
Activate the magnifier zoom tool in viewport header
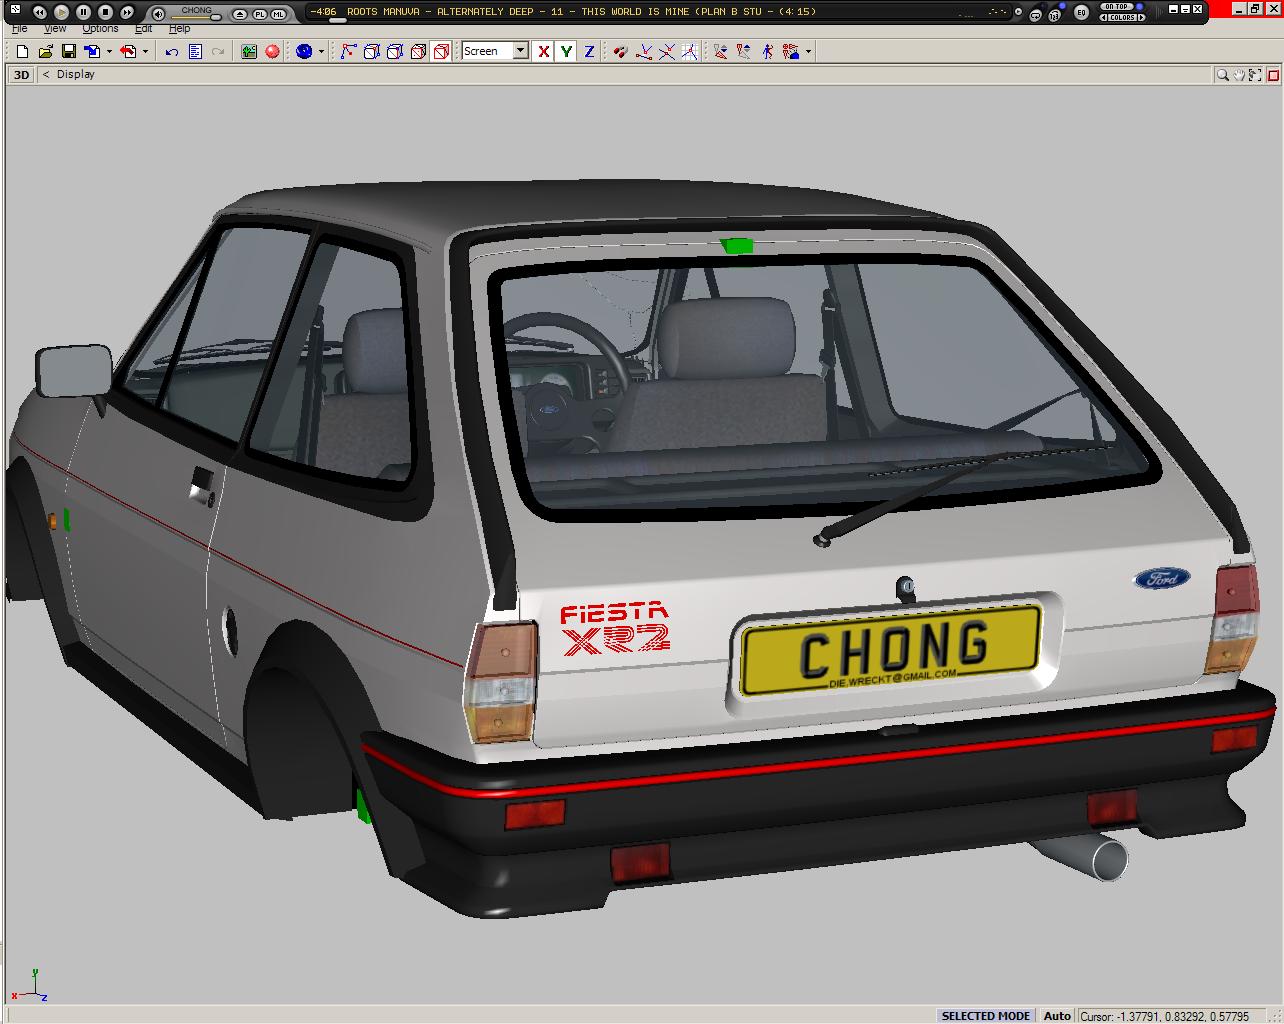click(1222, 75)
